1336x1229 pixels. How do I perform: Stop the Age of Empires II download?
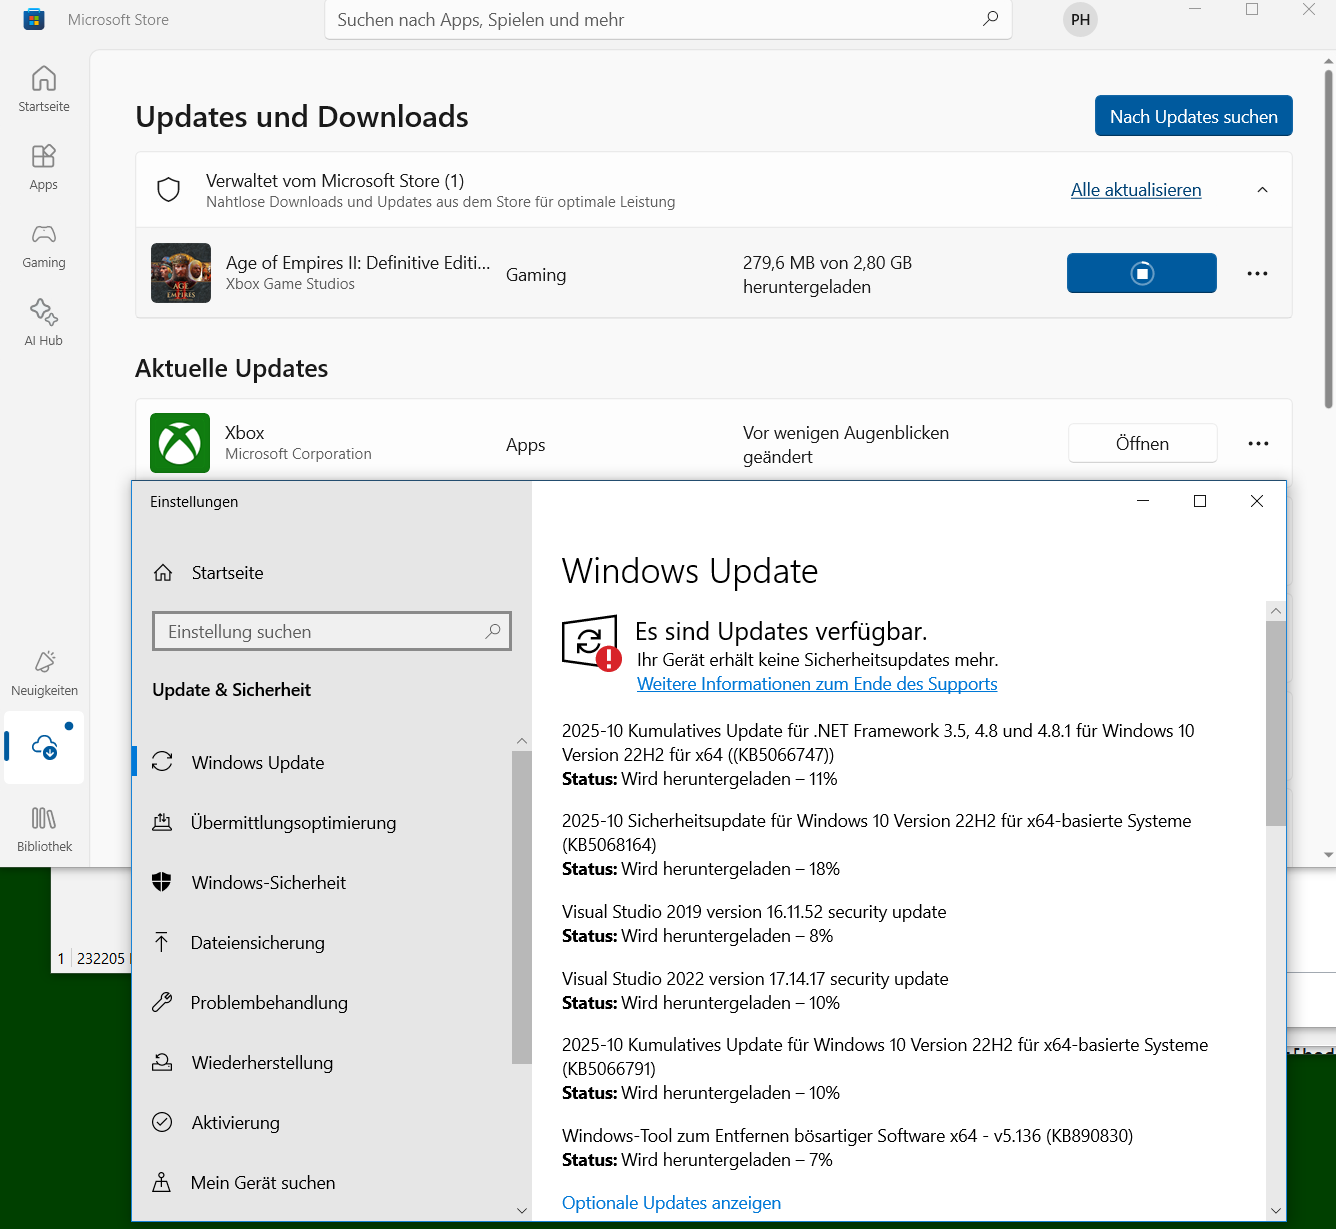[1141, 273]
